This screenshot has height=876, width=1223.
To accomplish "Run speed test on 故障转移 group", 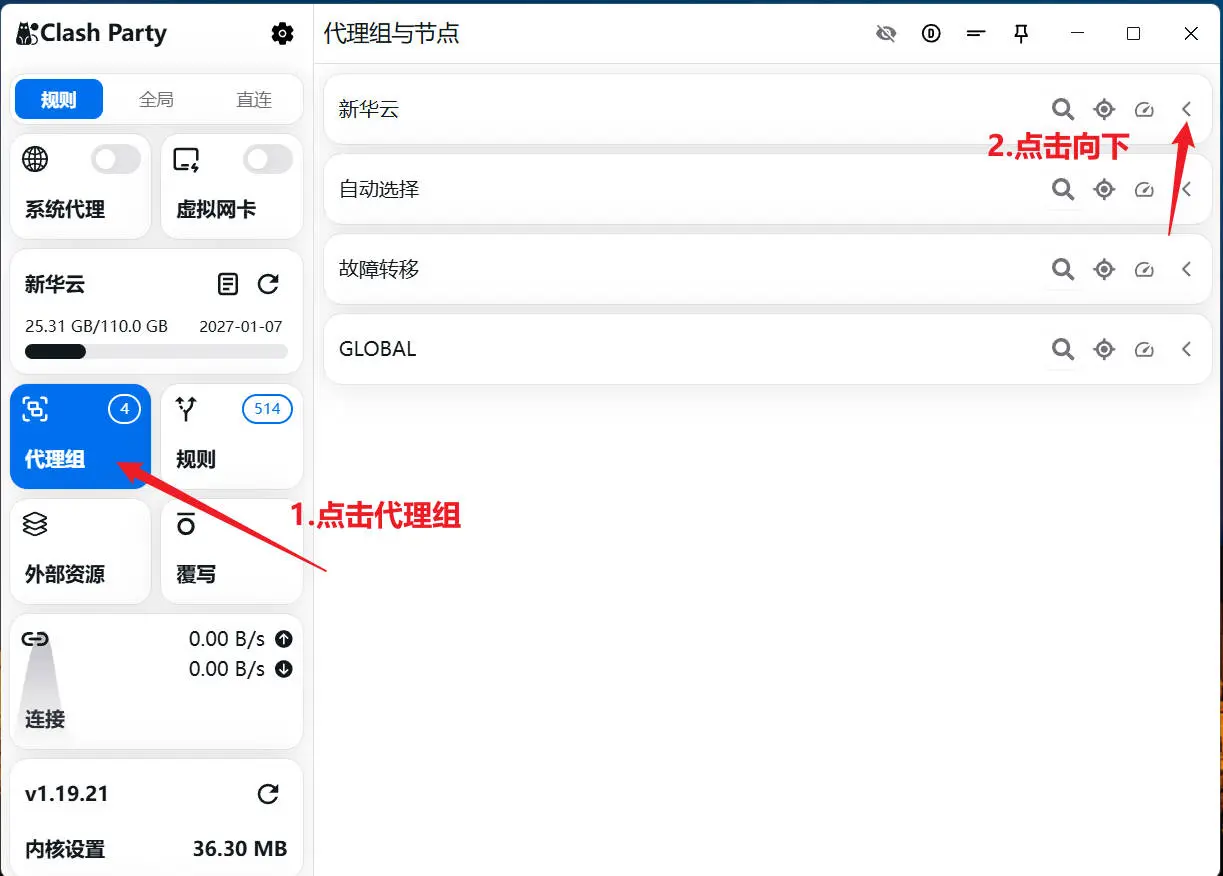I will click(x=1145, y=269).
